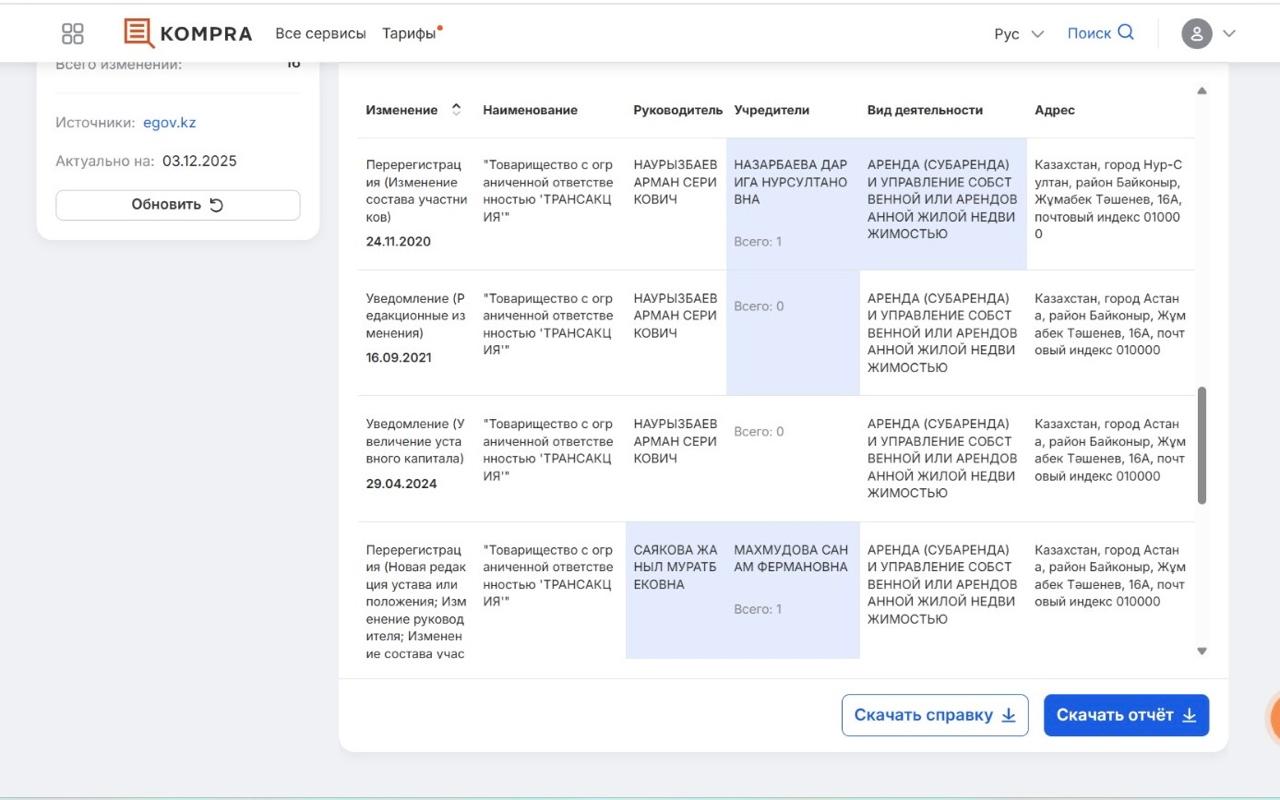Expand the Рус language dropdown
This screenshot has height=800, width=1280.
1018,34
